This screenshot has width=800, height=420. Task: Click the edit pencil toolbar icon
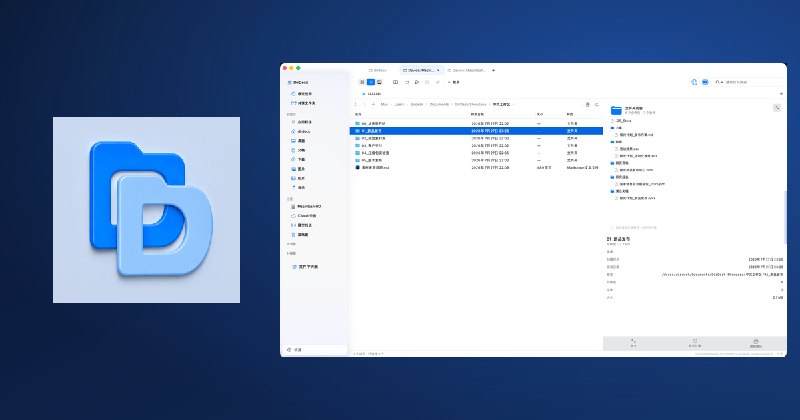tap(417, 82)
